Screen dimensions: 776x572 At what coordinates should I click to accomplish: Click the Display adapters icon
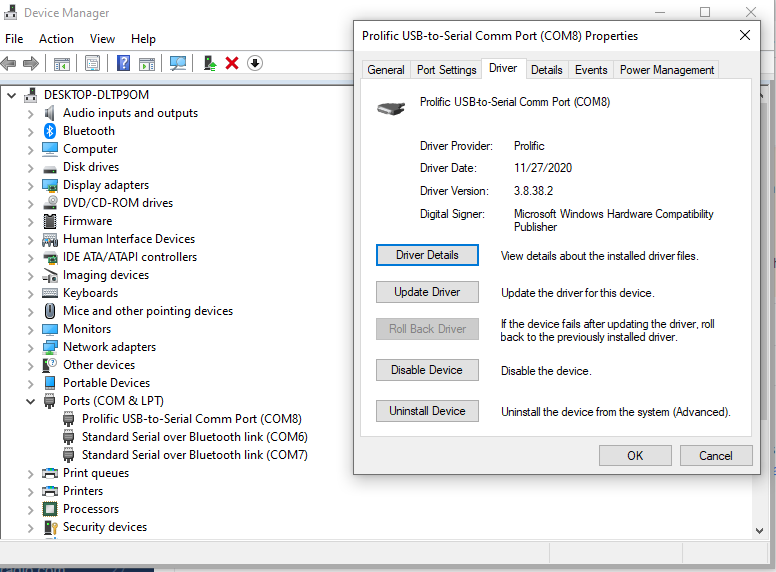click(50, 185)
